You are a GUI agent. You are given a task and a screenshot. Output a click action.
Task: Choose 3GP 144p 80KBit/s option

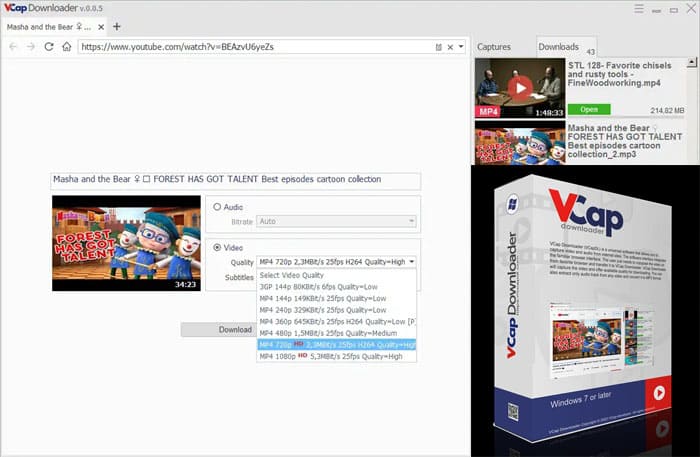coord(336,287)
